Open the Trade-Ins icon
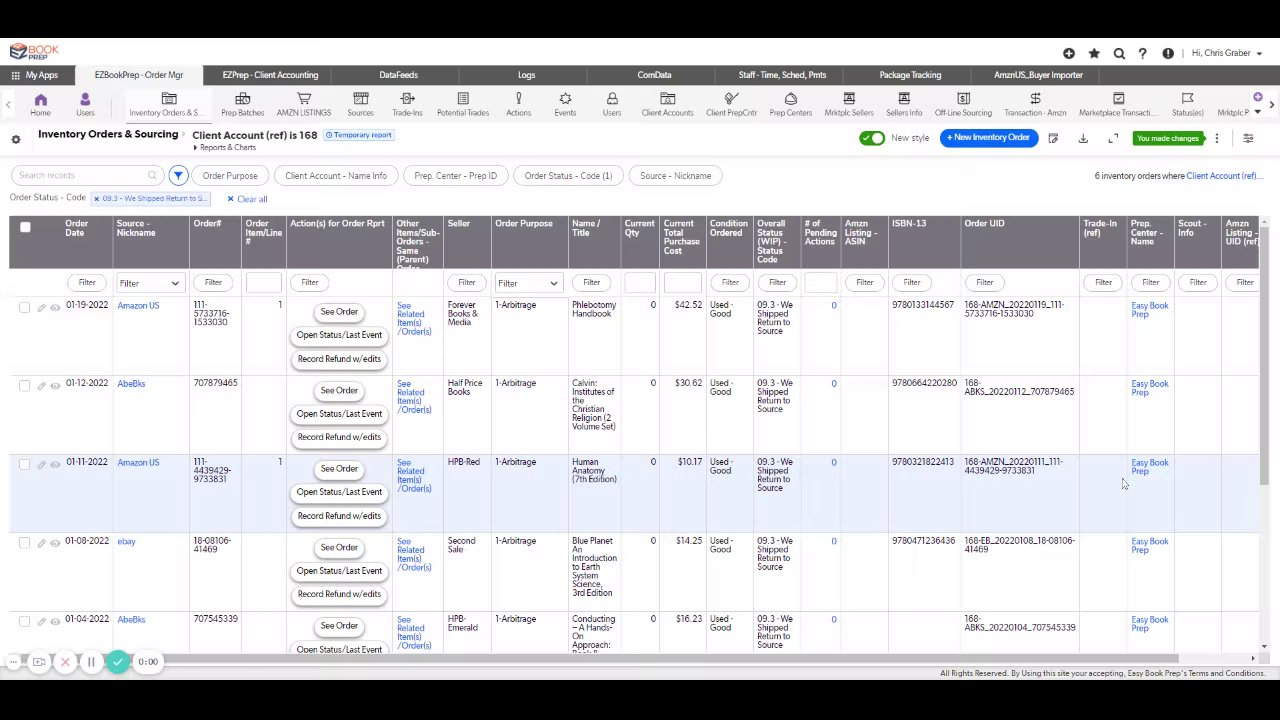The height and width of the screenshot is (720, 1280). [x=407, y=99]
